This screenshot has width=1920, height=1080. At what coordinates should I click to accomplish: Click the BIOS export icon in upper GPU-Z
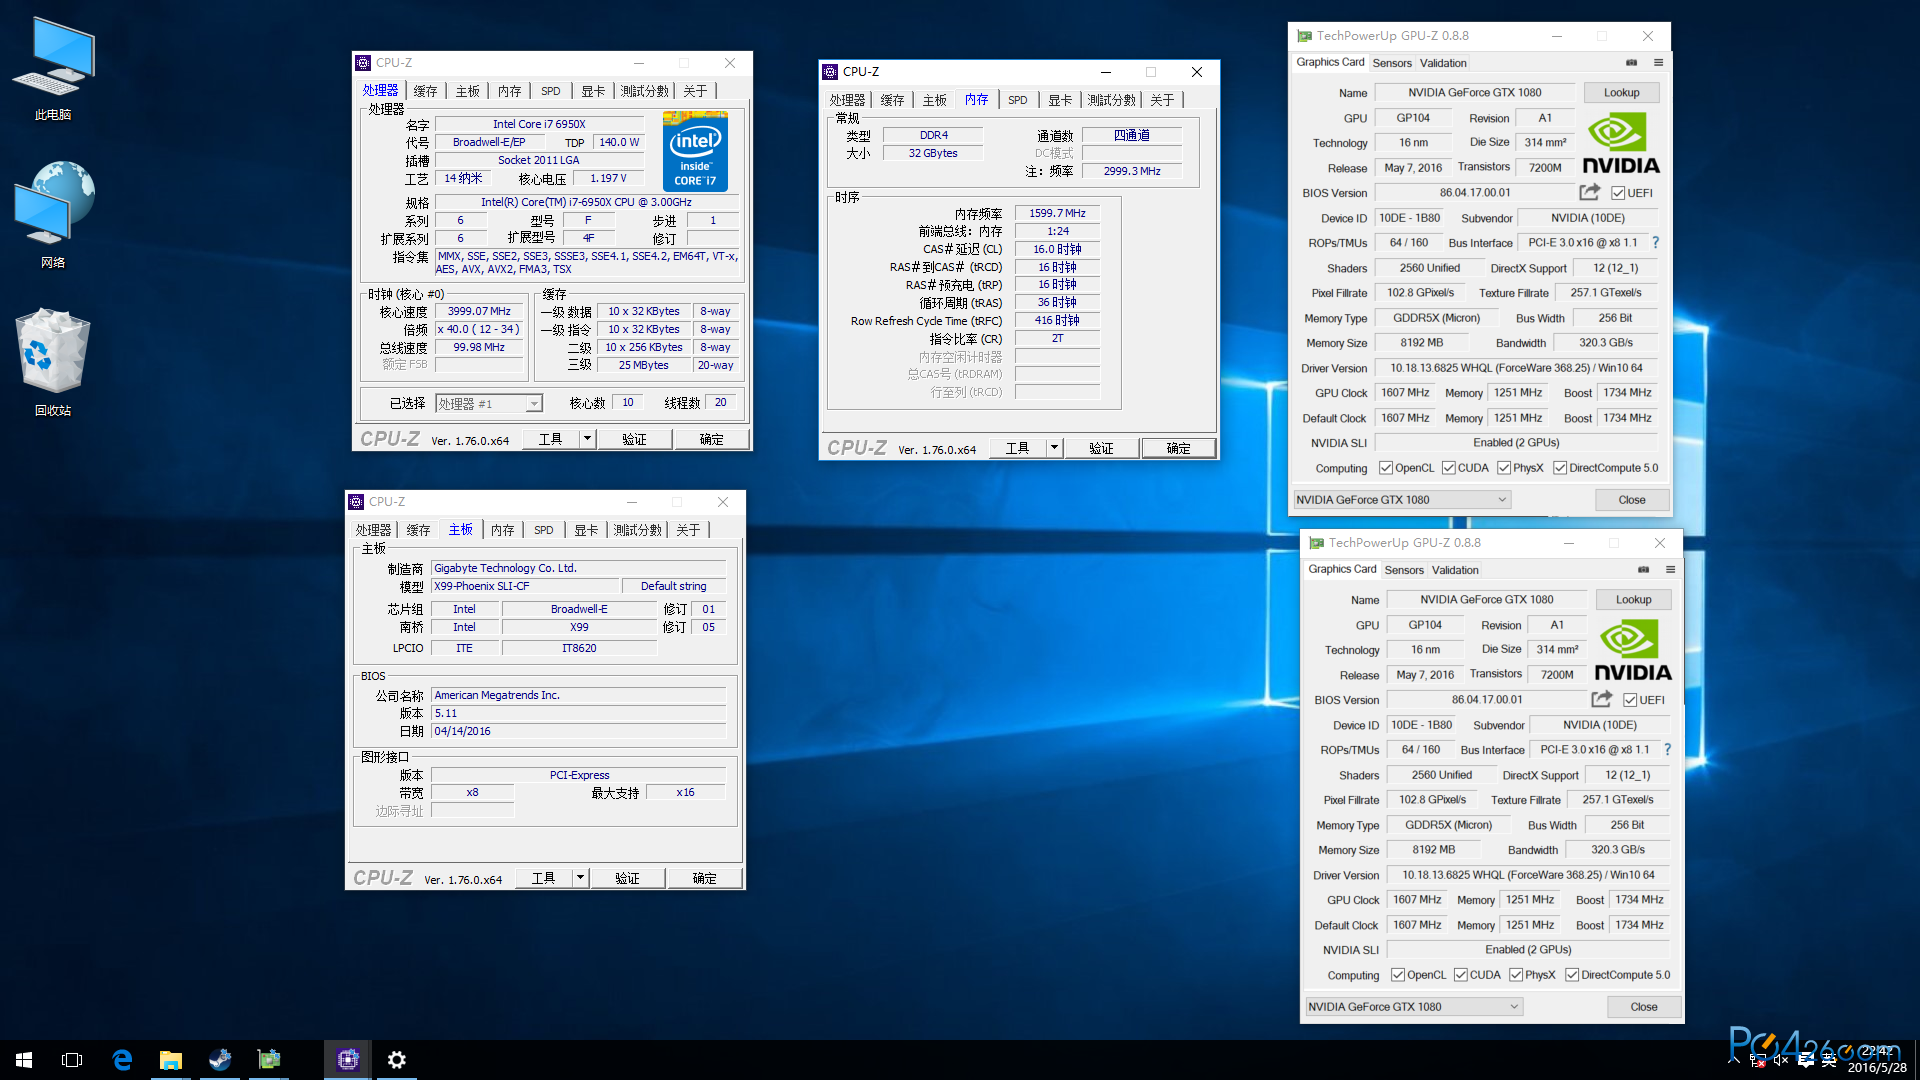coord(1589,192)
